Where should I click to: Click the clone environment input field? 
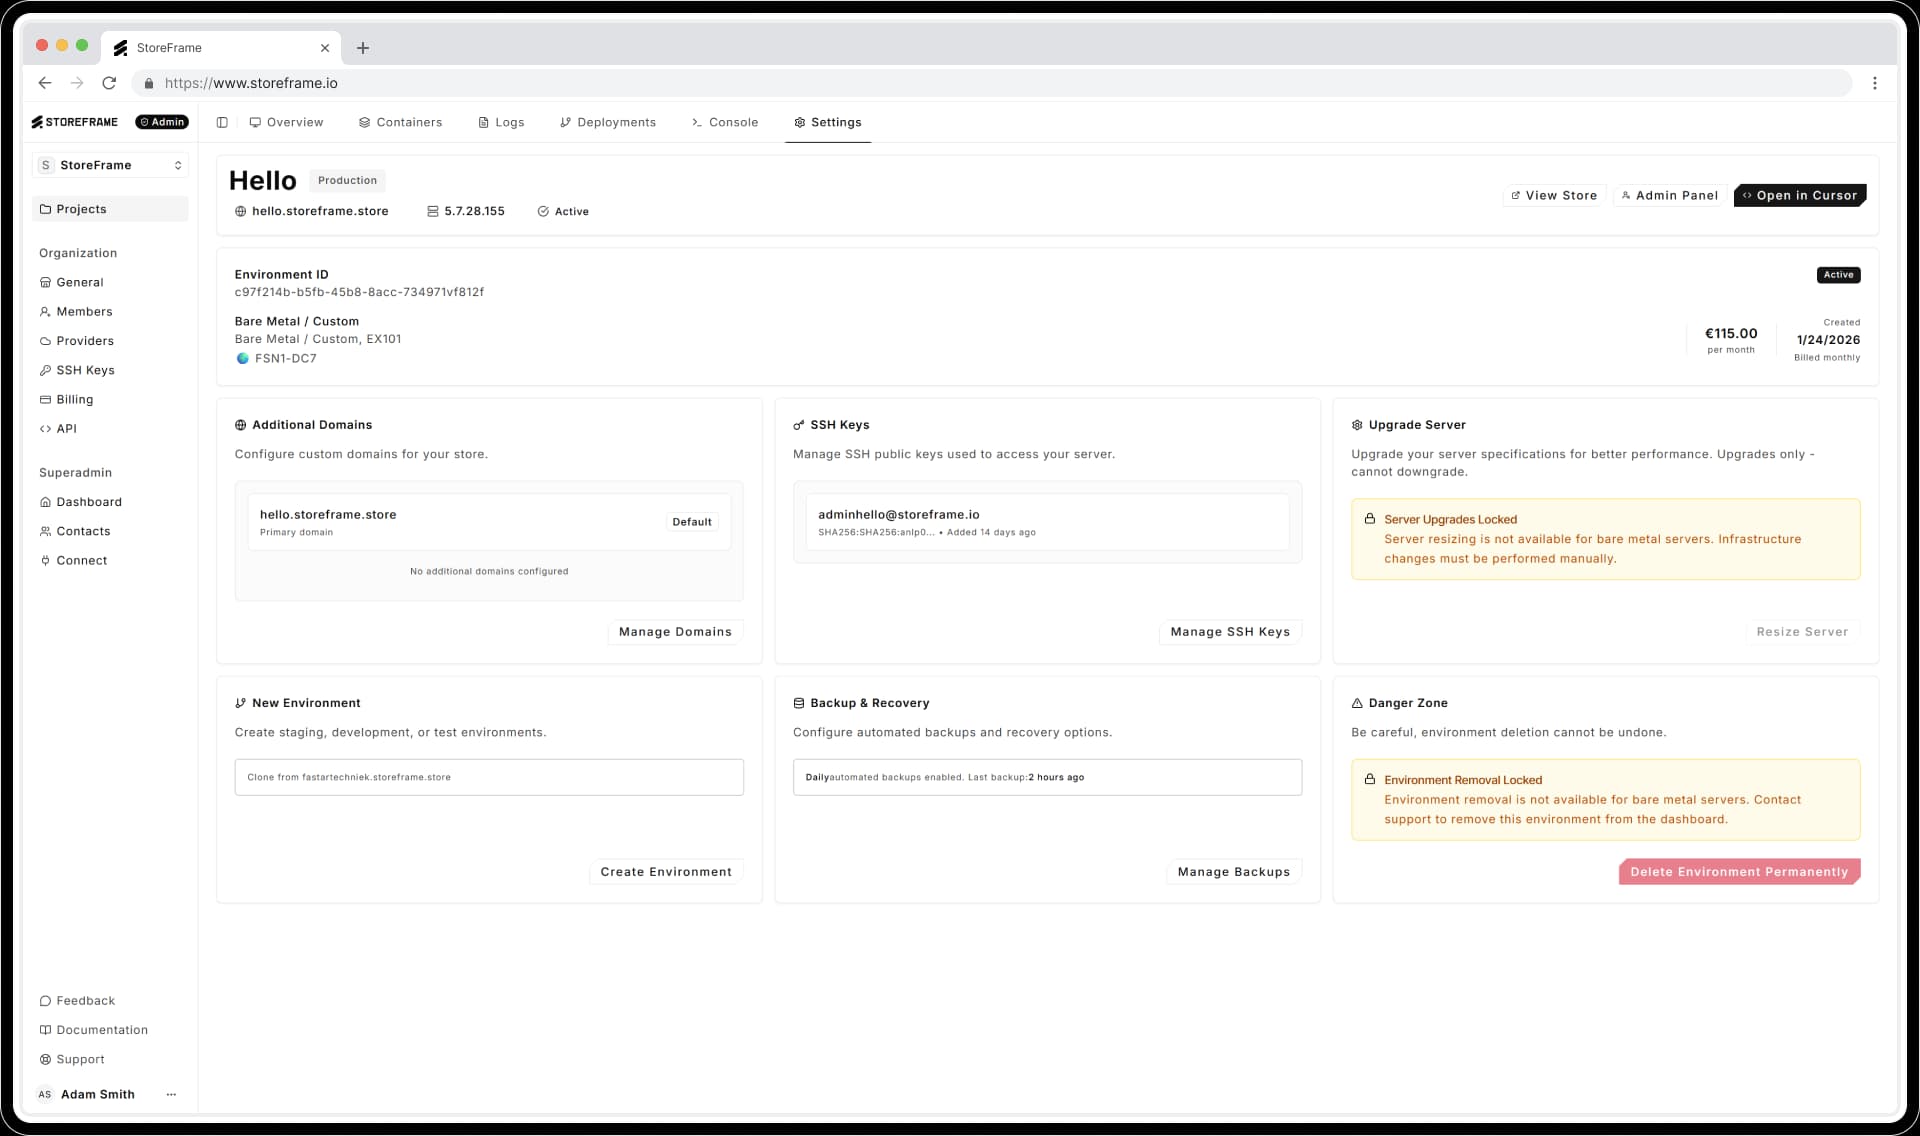[x=488, y=777]
